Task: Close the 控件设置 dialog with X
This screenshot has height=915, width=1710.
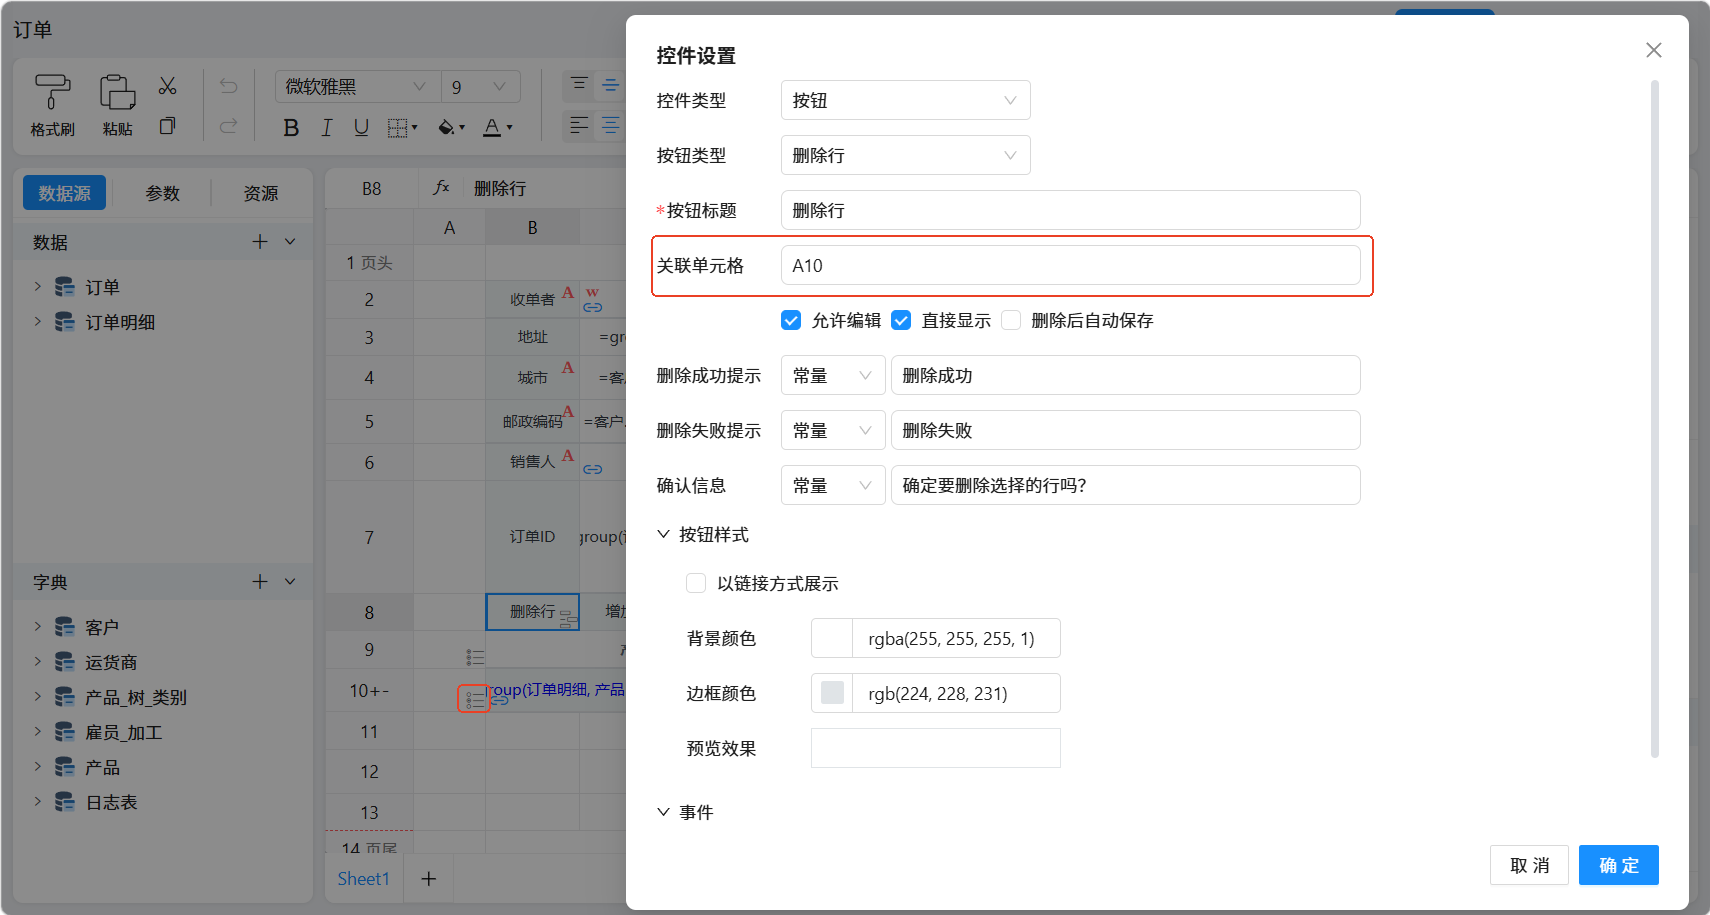Action: (x=1654, y=50)
